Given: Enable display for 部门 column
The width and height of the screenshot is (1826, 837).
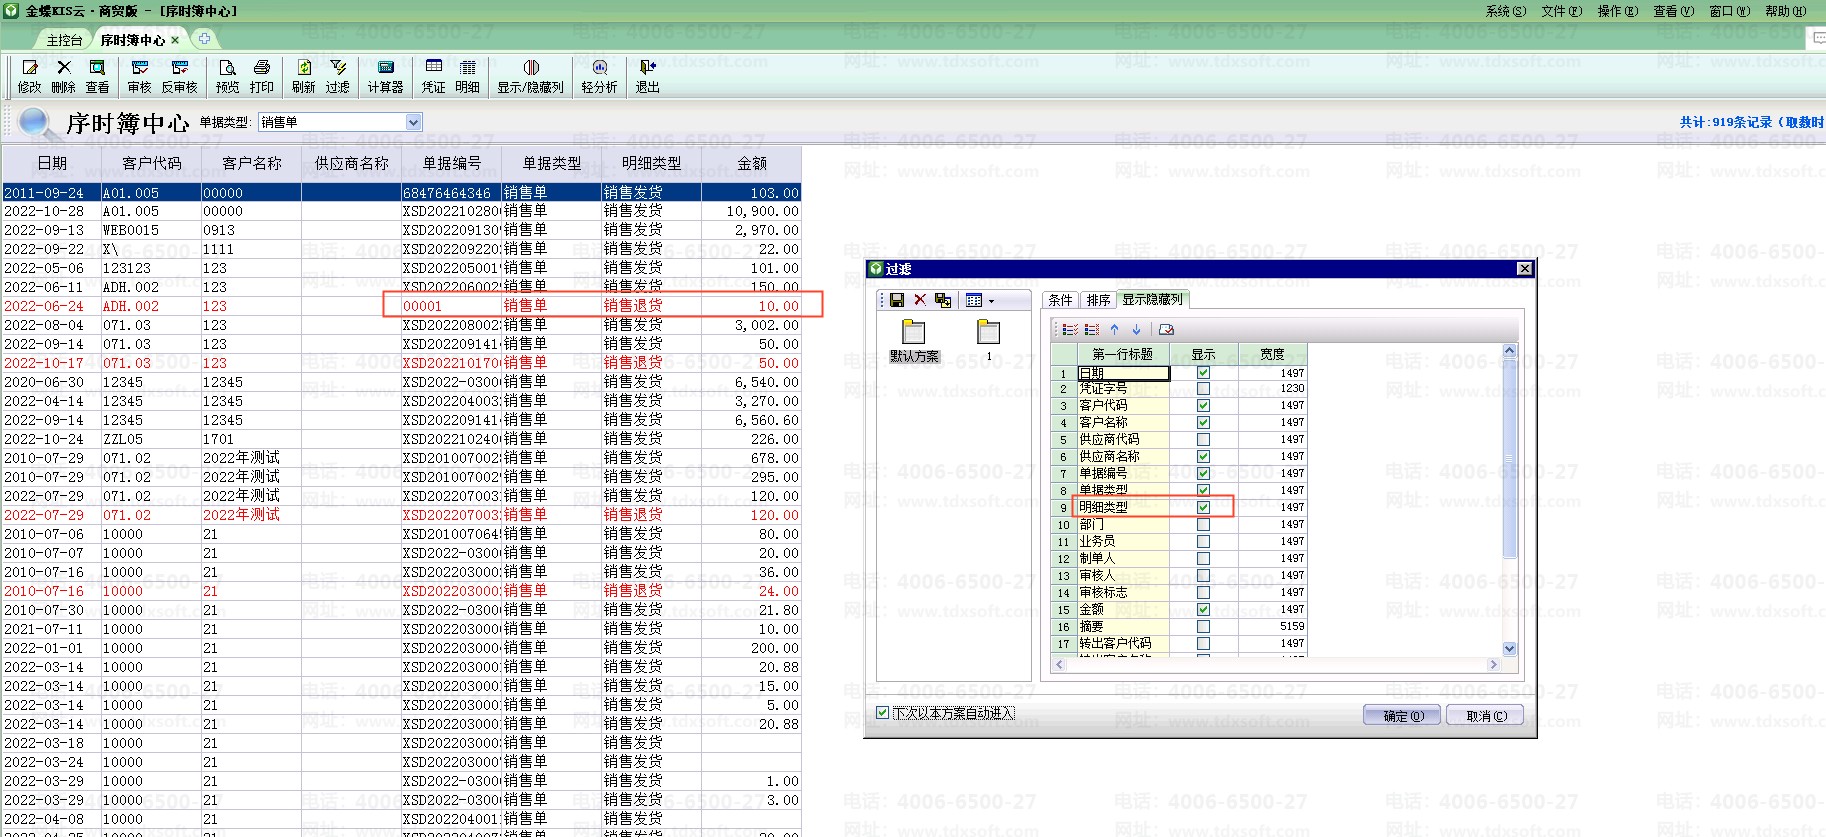Looking at the screenshot, I should coord(1203,524).
